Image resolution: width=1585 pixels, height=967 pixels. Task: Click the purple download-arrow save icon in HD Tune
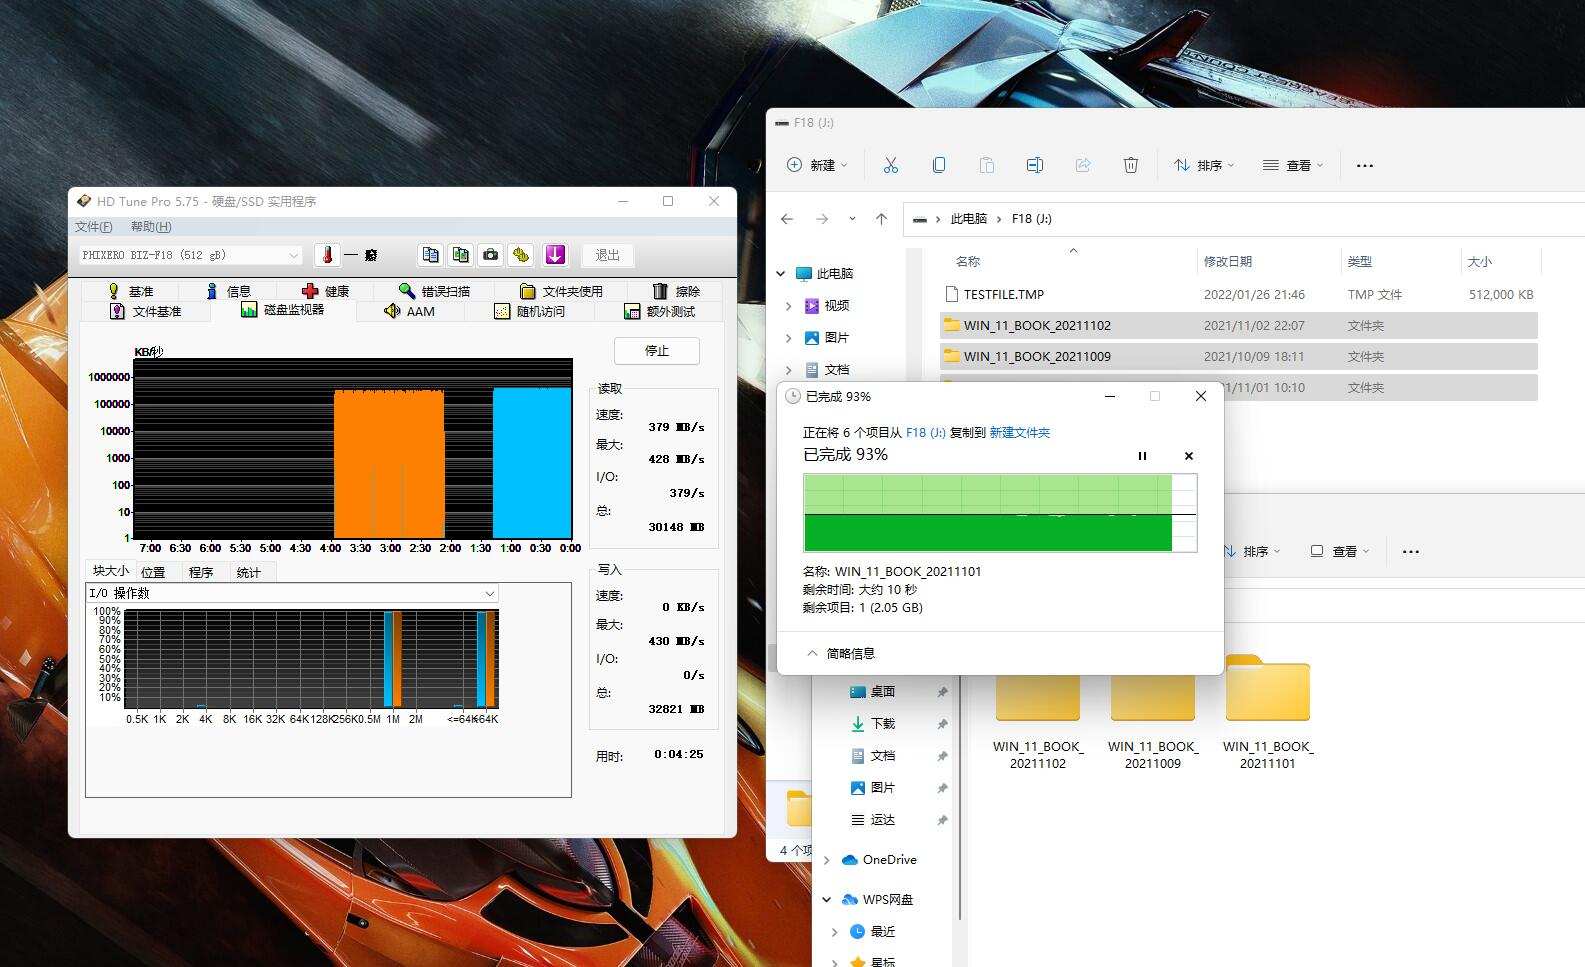pyautogui.click(x=555, y=255)
